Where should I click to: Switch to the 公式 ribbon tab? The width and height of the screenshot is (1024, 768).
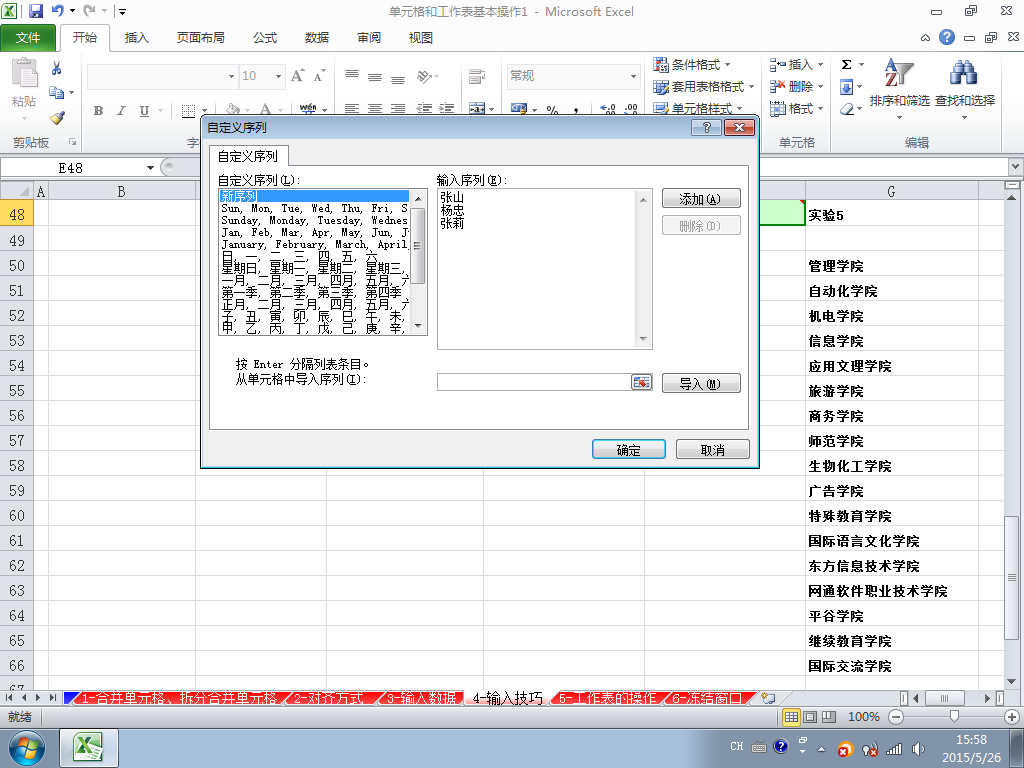(265, 38)
